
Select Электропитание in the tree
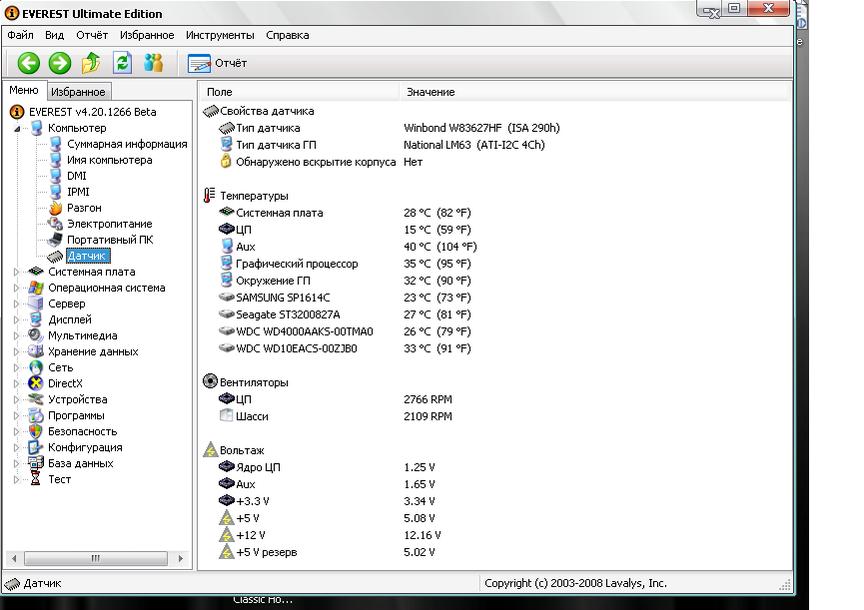click(109, 224)
